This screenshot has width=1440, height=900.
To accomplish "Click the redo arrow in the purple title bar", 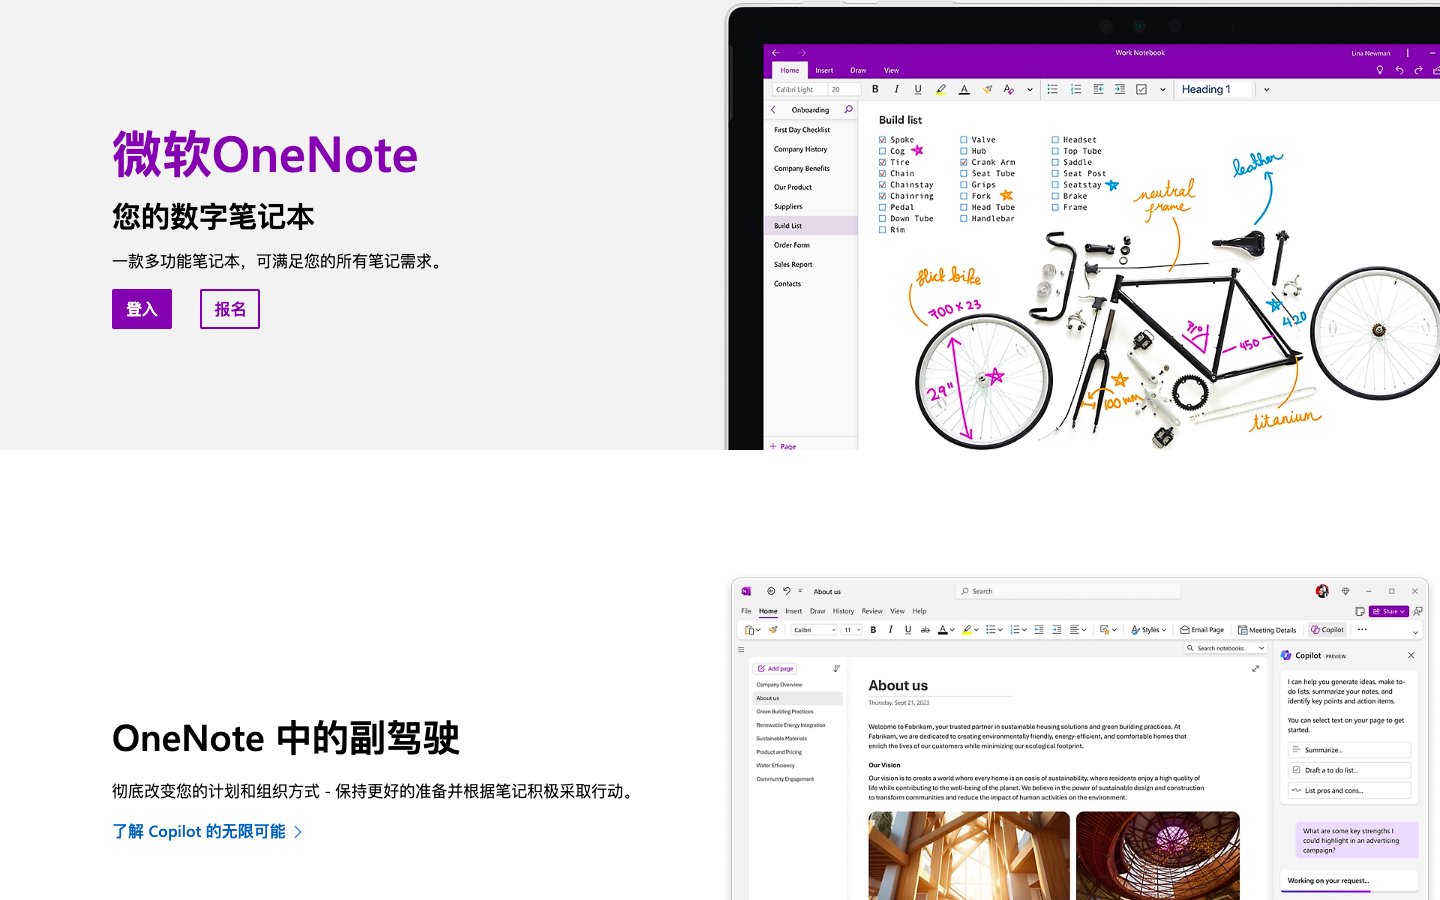I will tap(1418, 70).
